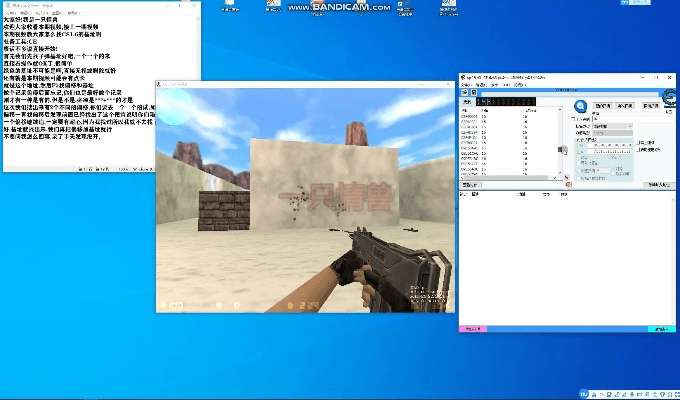Open the second menu in Cheat Engine menu bar

pyautogui.click(x=481, y=85)
